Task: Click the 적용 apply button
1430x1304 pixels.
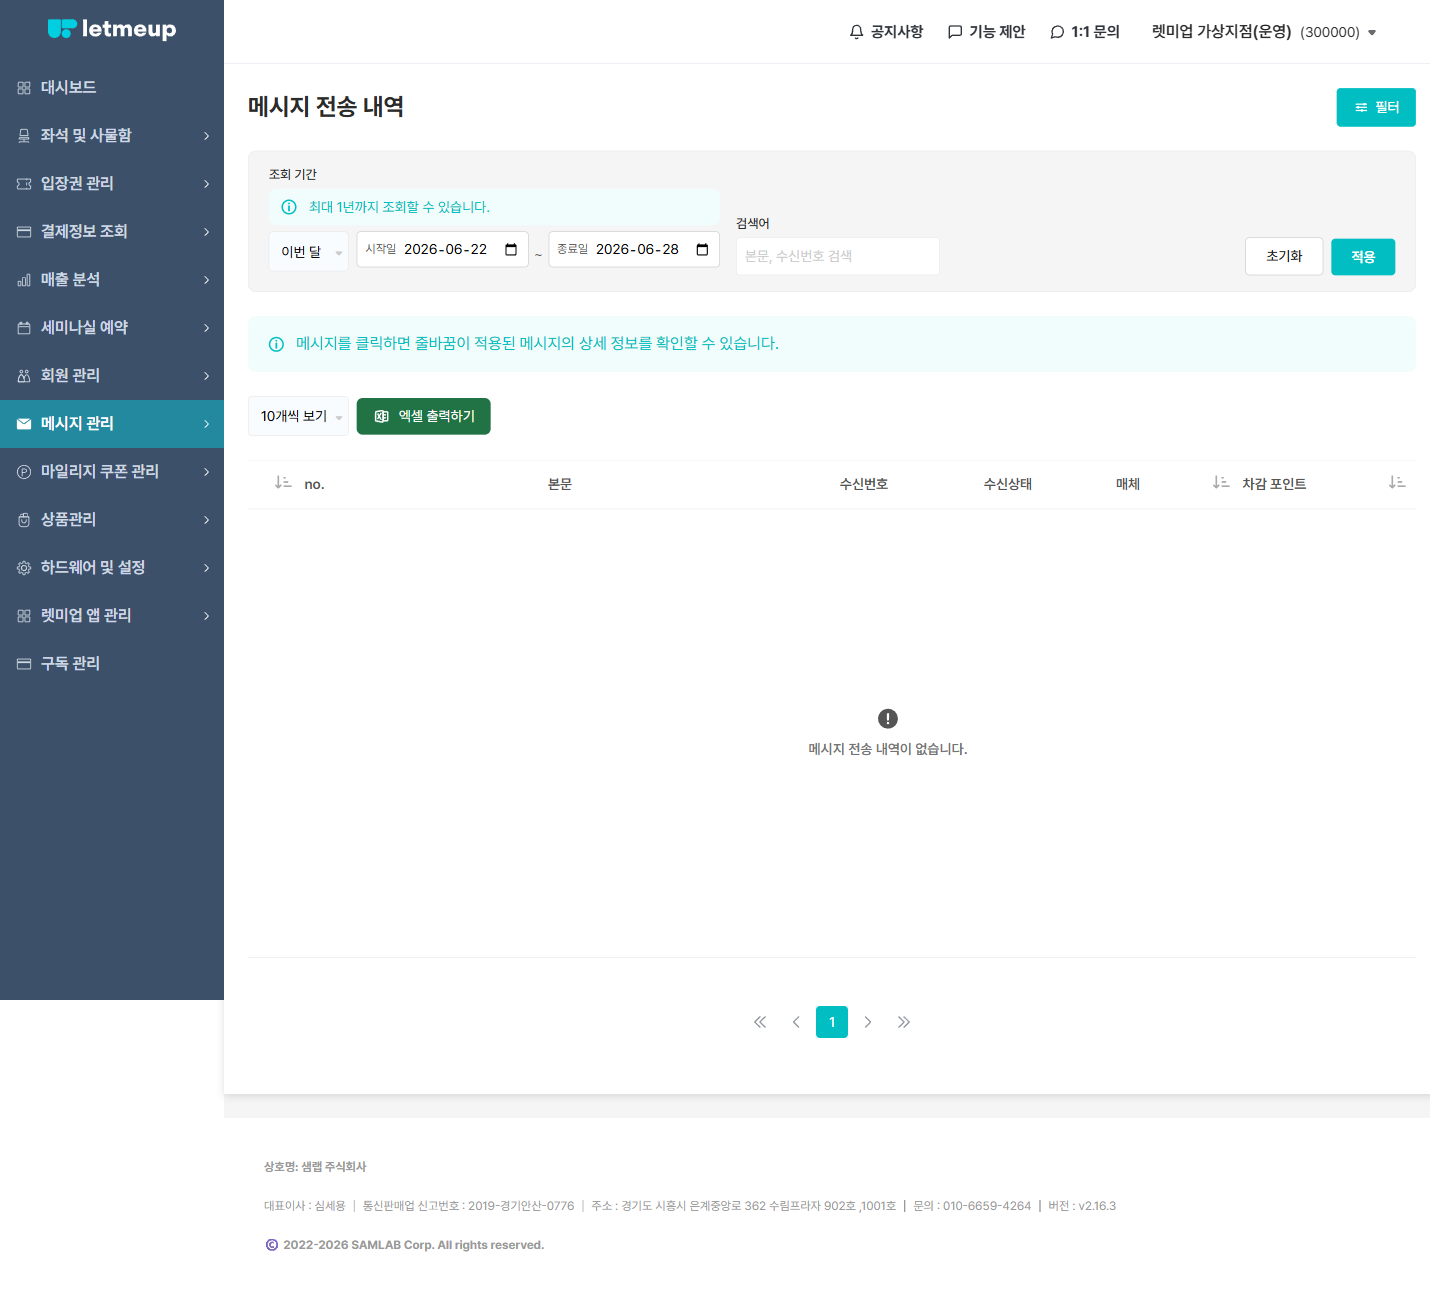Action: [x=1363, y=257]
